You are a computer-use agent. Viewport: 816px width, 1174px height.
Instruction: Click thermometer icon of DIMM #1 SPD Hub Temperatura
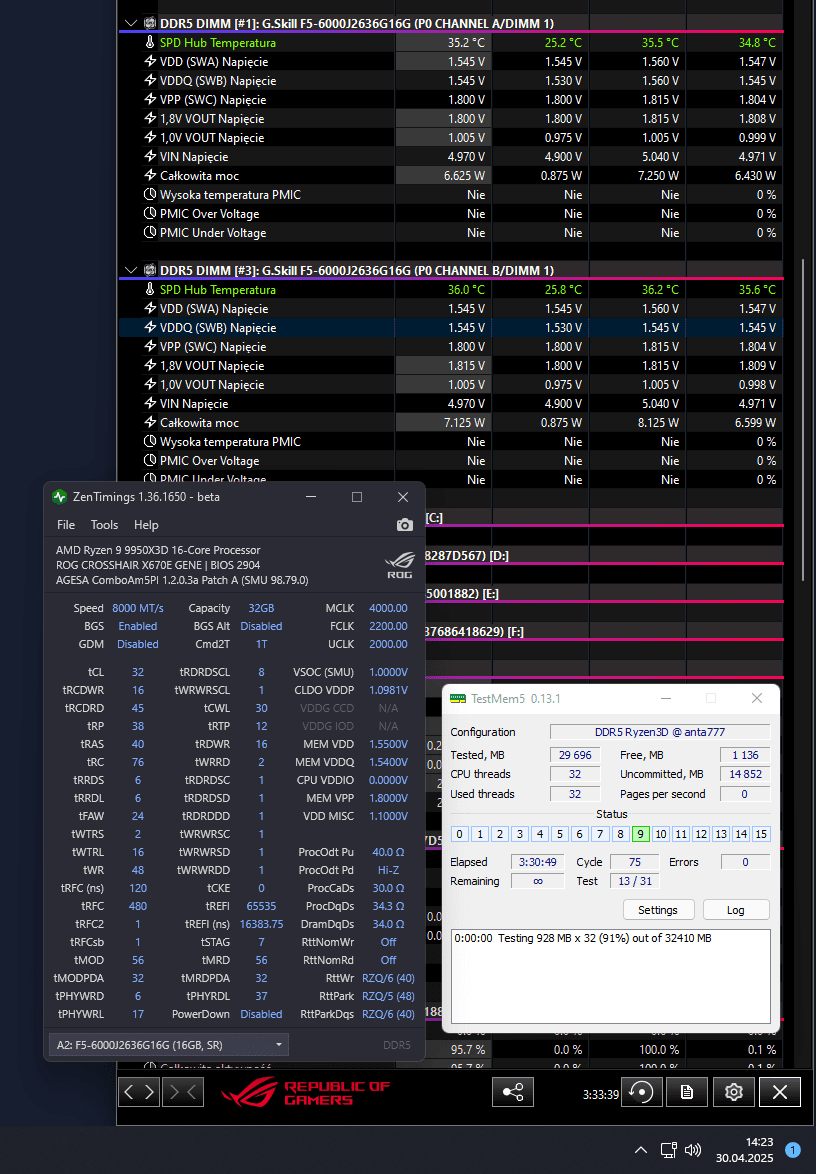pos(150,43)
